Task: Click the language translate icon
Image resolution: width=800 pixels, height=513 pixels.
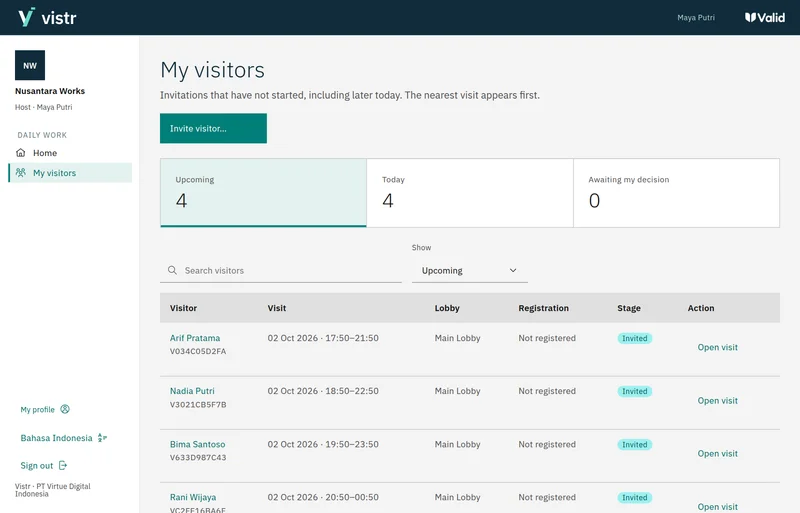Action: coord(102,437)
